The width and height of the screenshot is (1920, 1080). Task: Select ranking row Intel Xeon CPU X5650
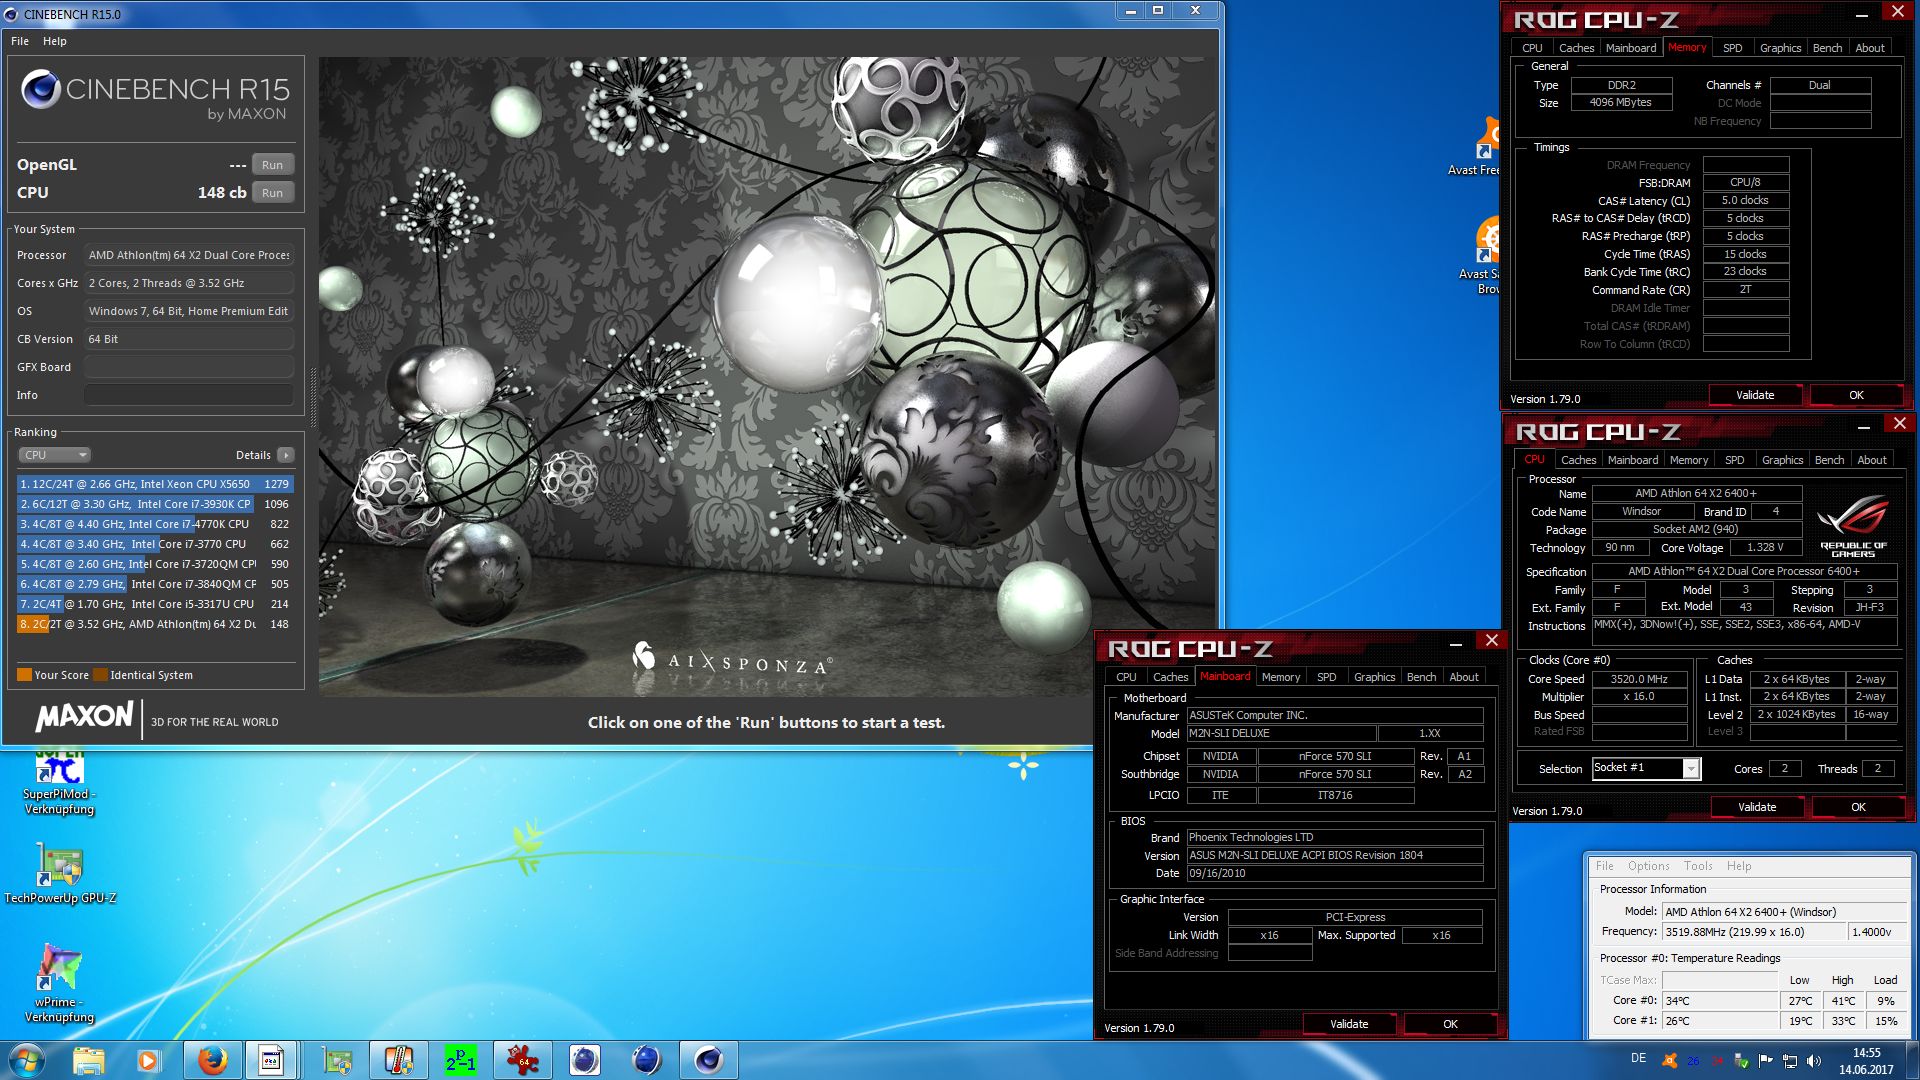[x=154, y=484]
